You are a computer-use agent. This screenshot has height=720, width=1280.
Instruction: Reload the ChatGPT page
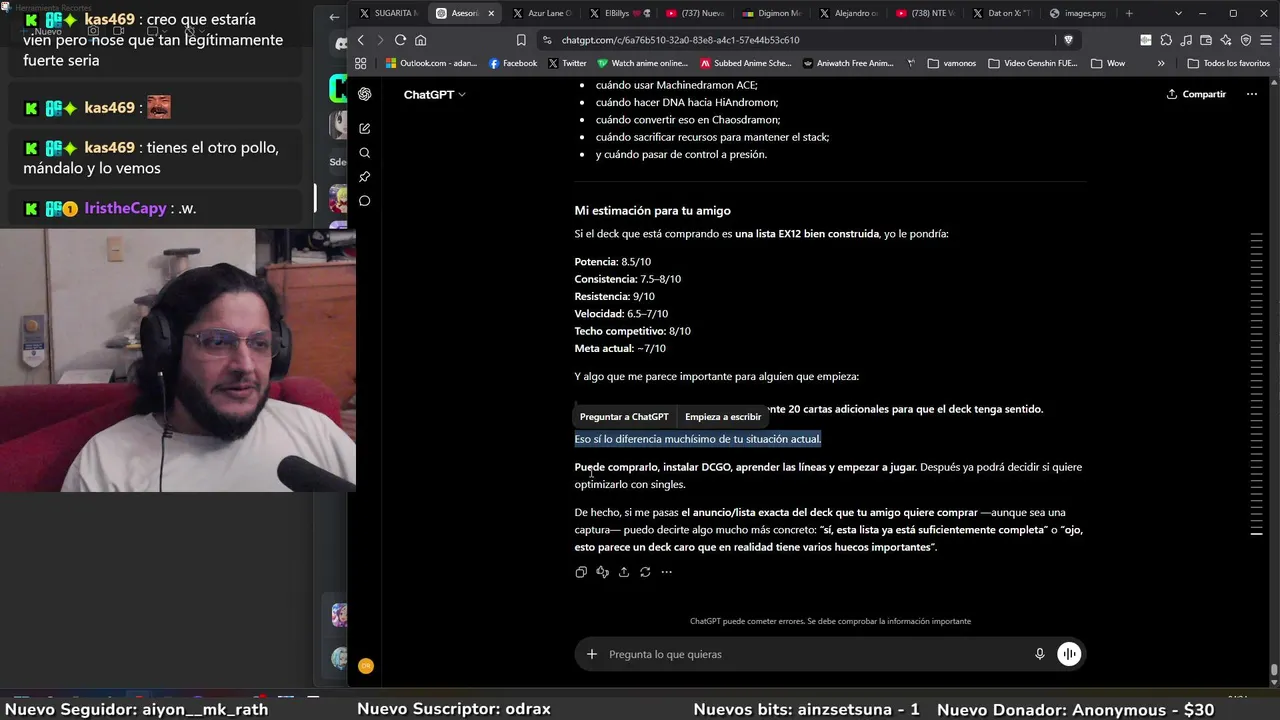tap(400, 40)
